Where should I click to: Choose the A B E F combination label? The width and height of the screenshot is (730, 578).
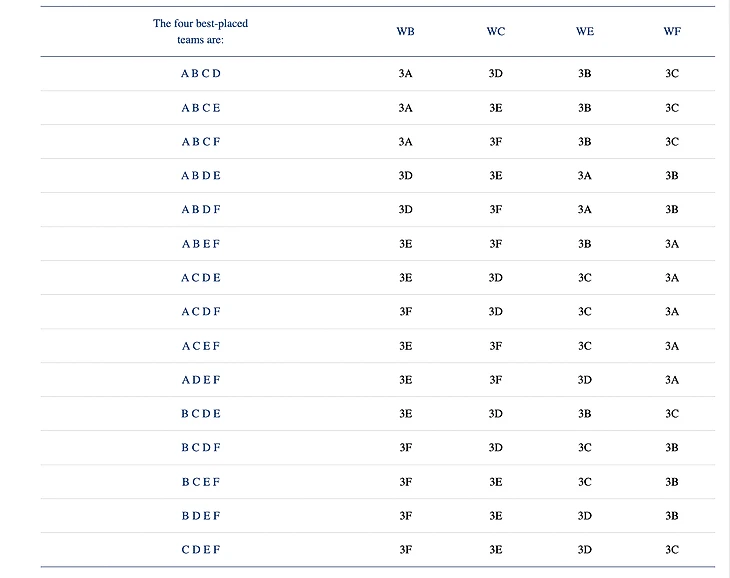click(201, 244)
